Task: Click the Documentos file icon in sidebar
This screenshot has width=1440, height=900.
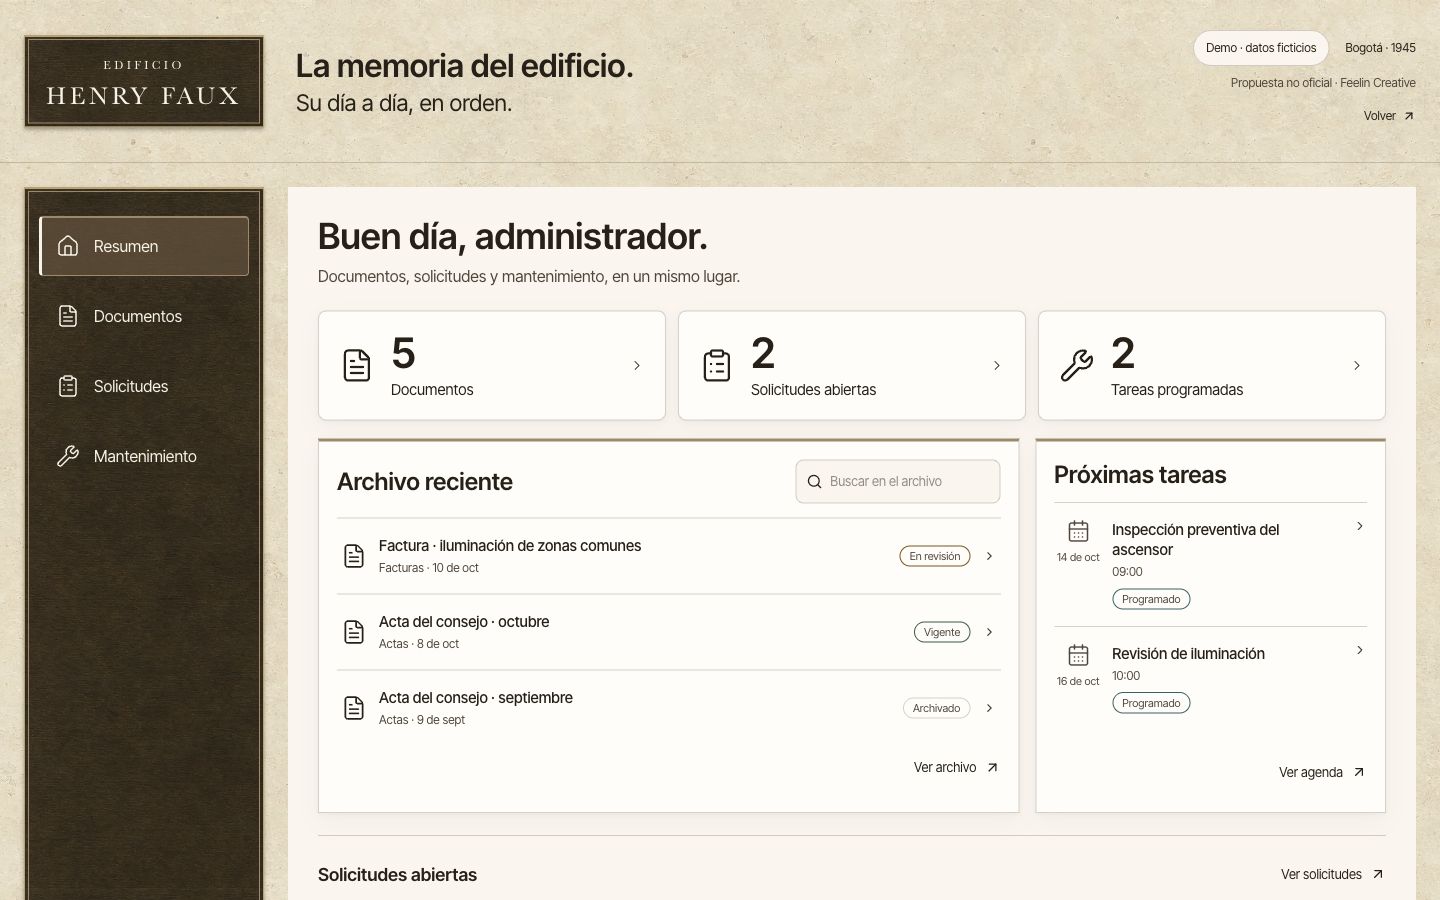Action: pyautogui.click(x=68, y=316)
